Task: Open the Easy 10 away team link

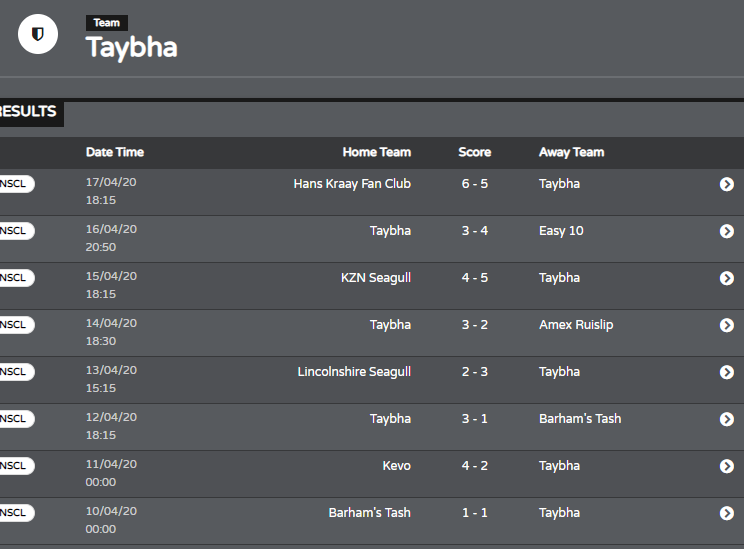Action: coord(561,231)
